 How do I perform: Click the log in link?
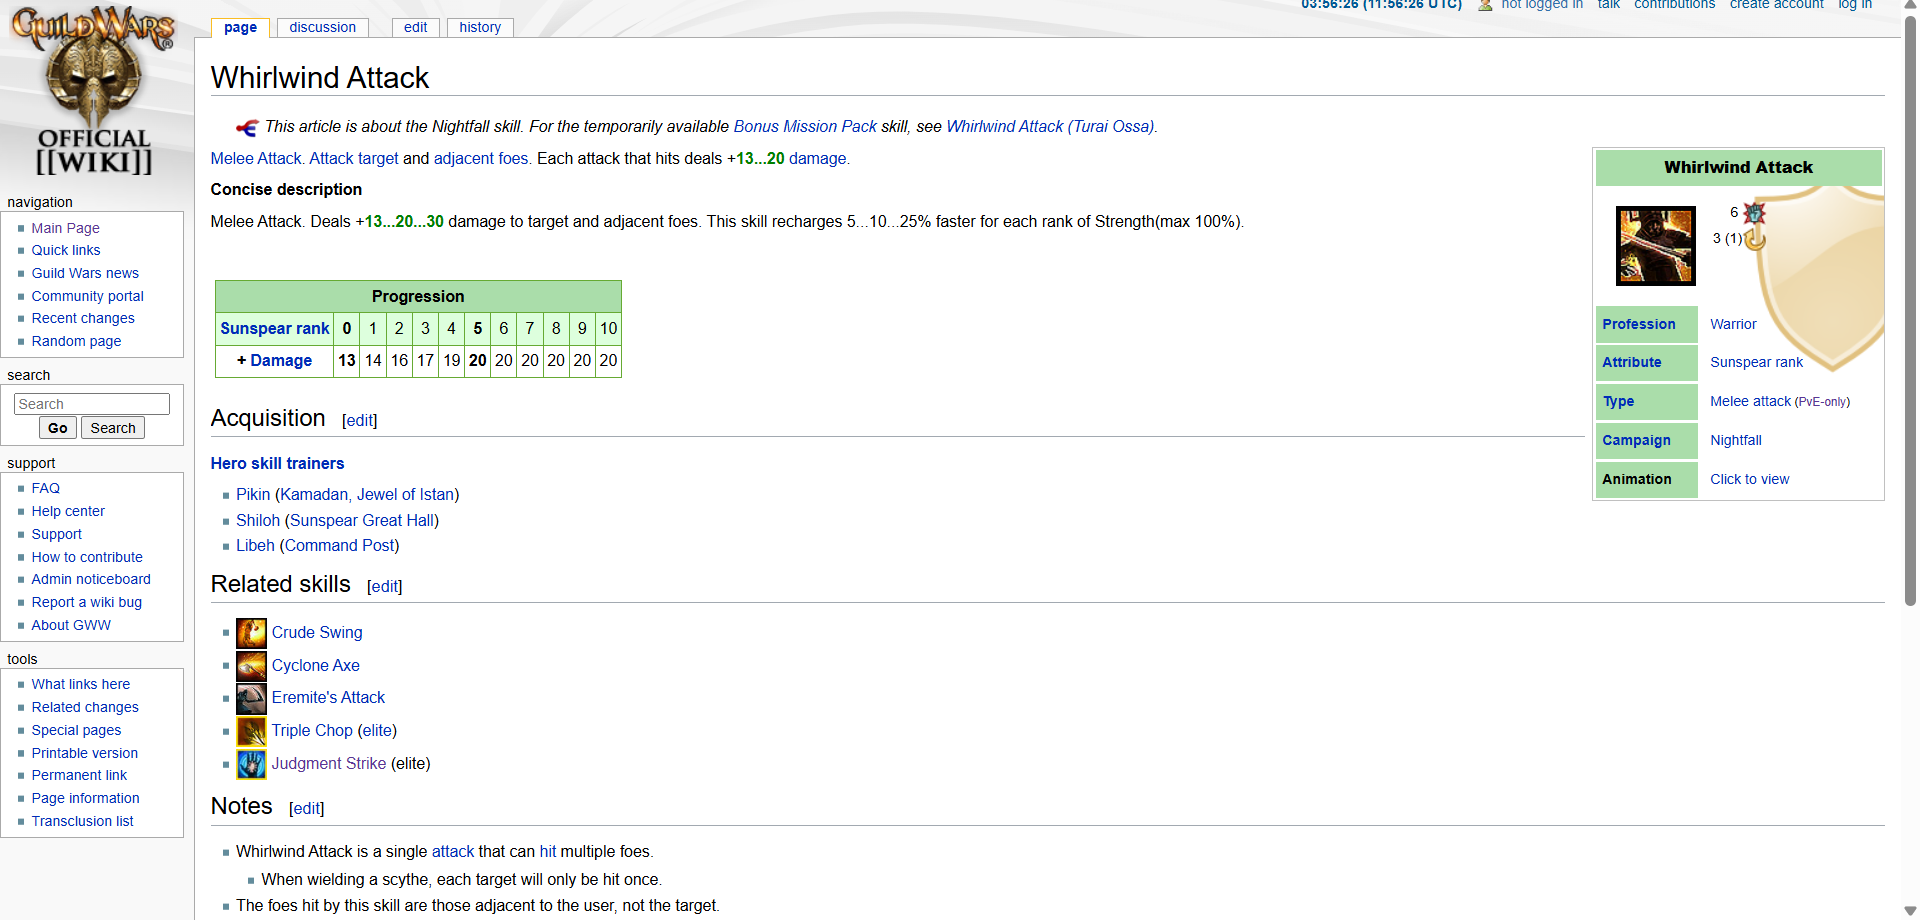point(1855,5)
